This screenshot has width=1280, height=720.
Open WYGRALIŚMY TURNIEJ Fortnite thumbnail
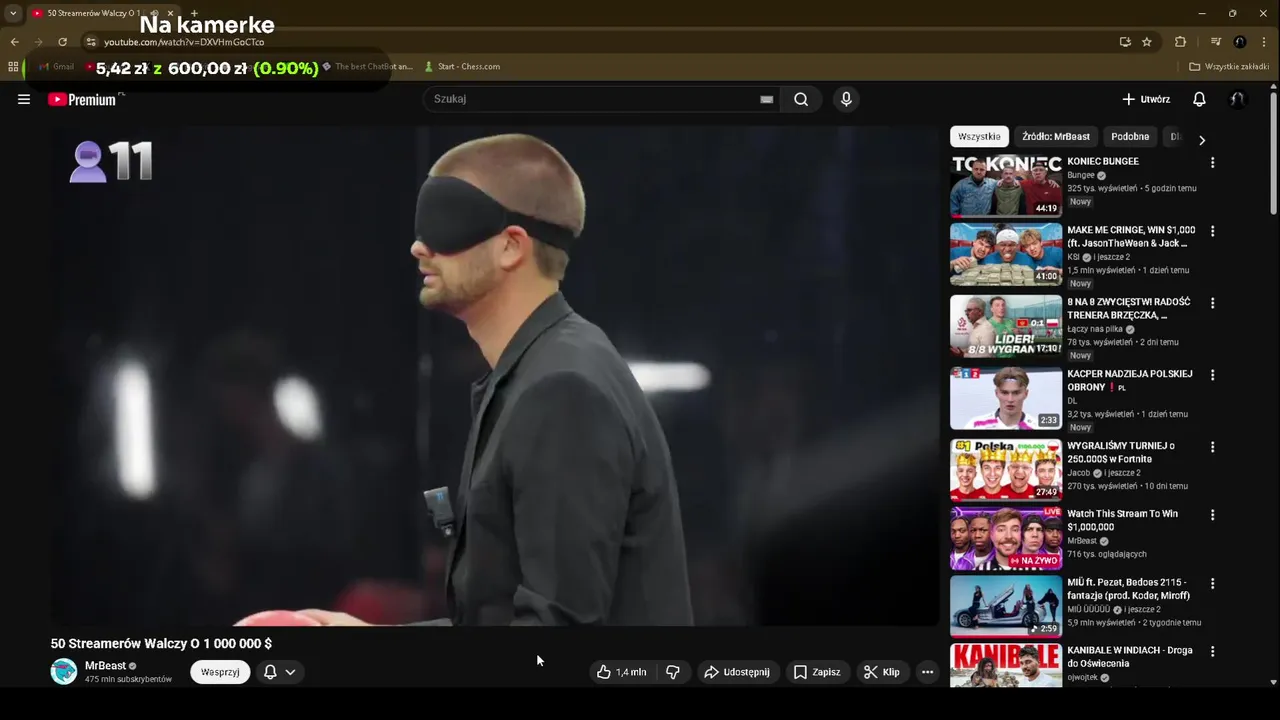[1006, 470]
